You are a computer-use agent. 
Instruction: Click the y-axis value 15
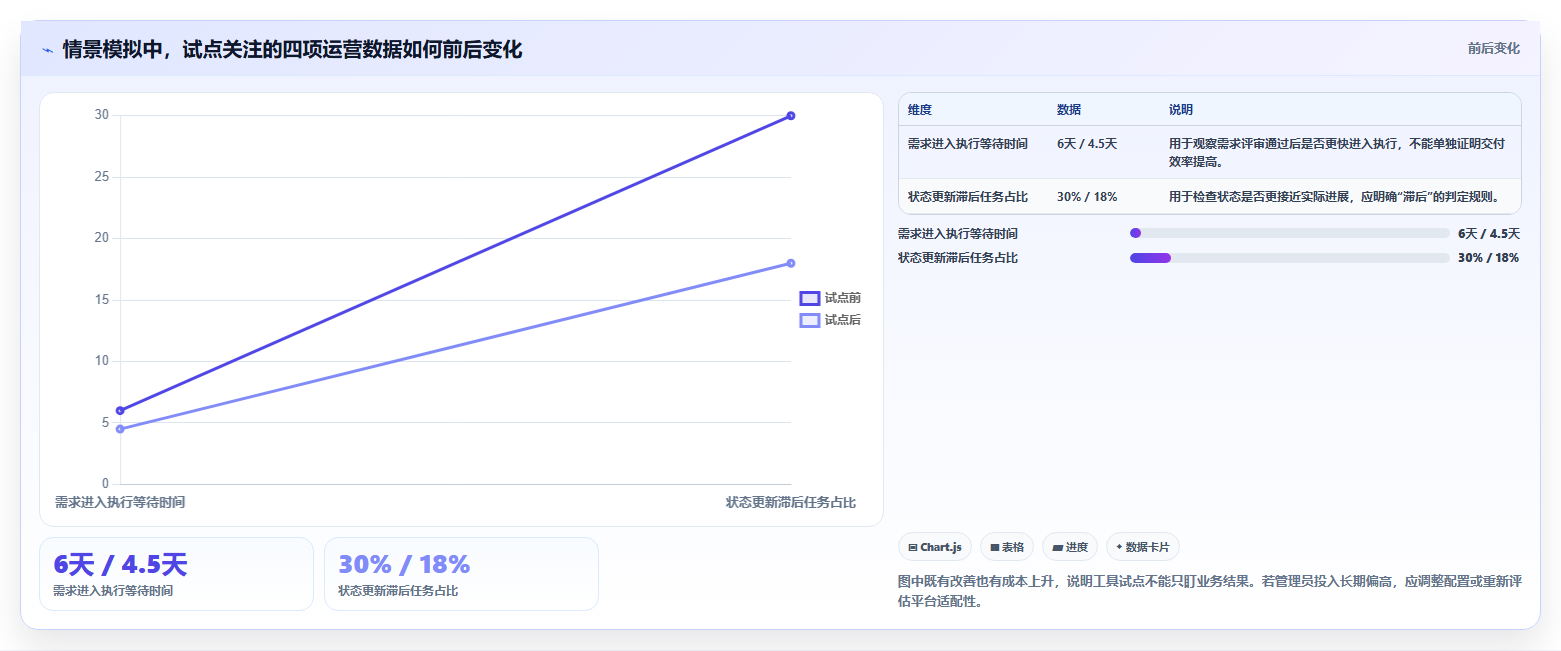click(x=102, y=300)
